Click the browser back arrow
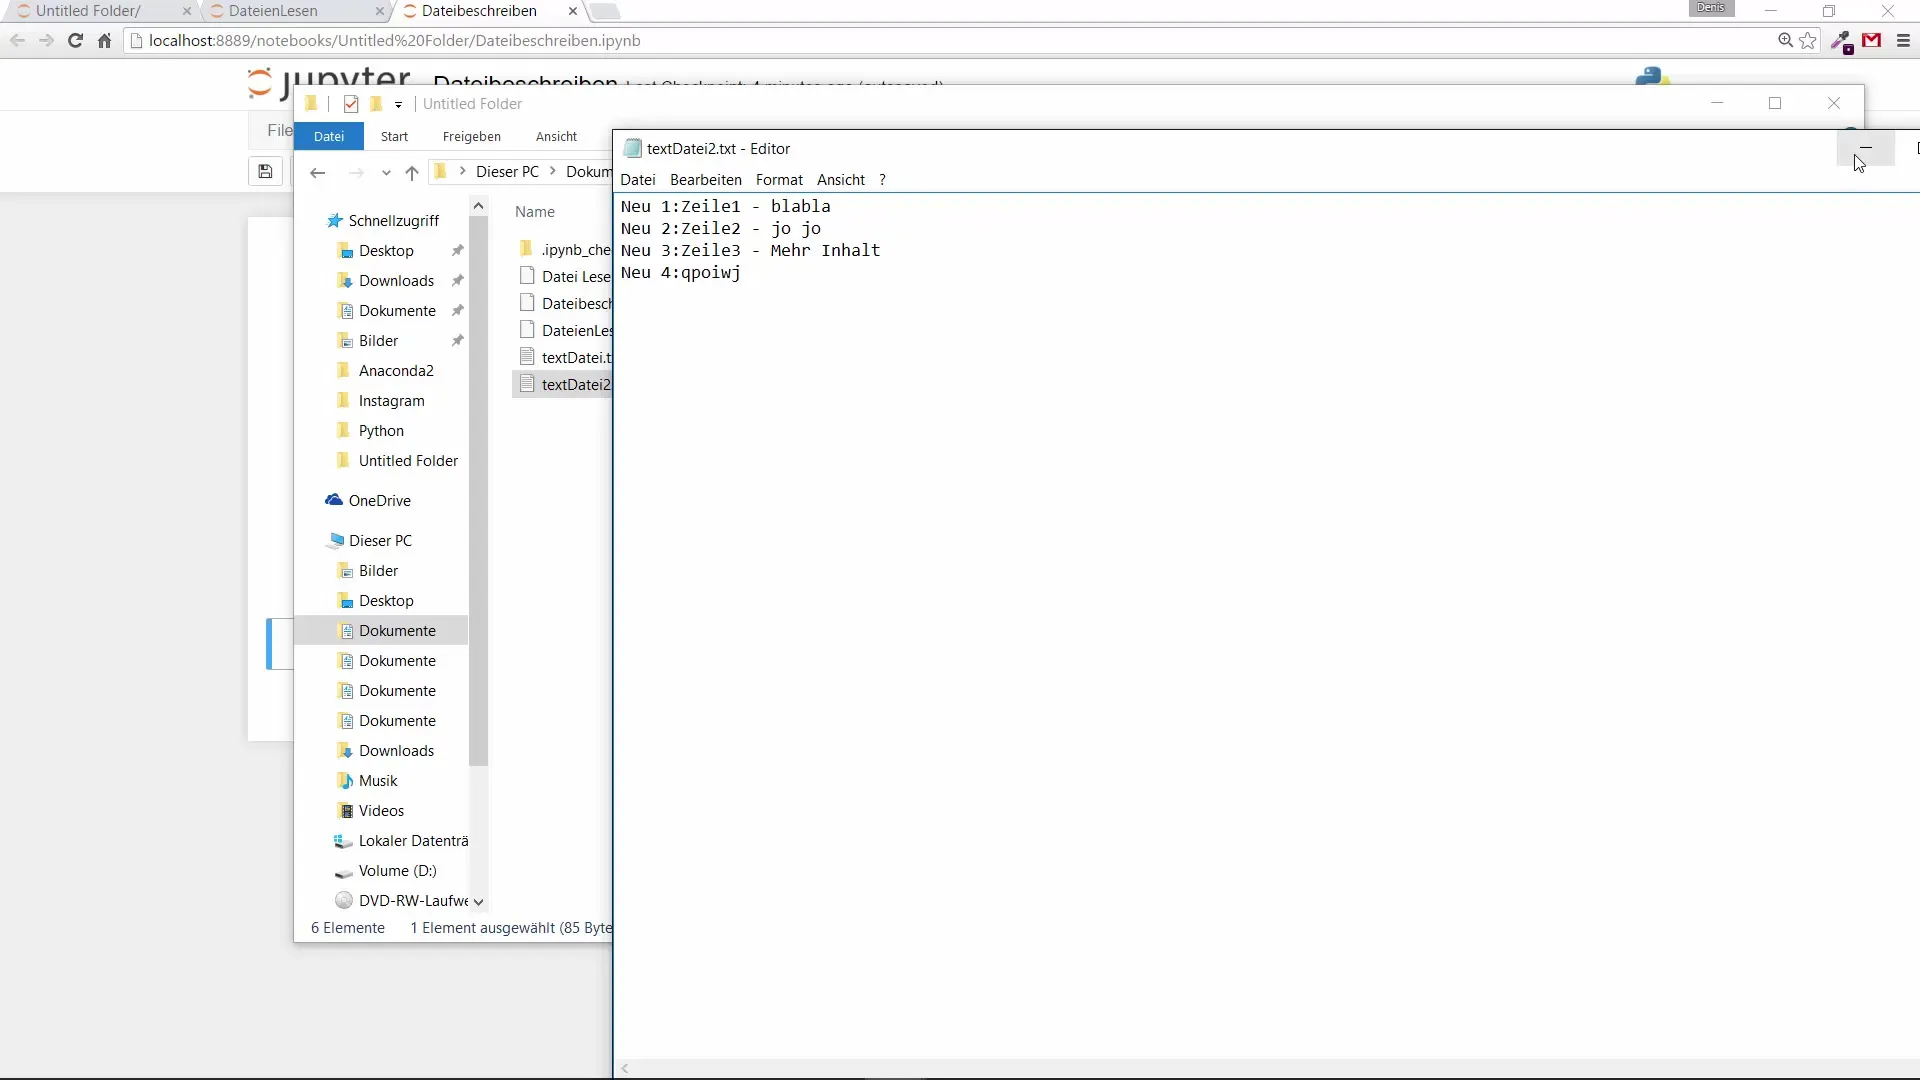 point(17,41)
